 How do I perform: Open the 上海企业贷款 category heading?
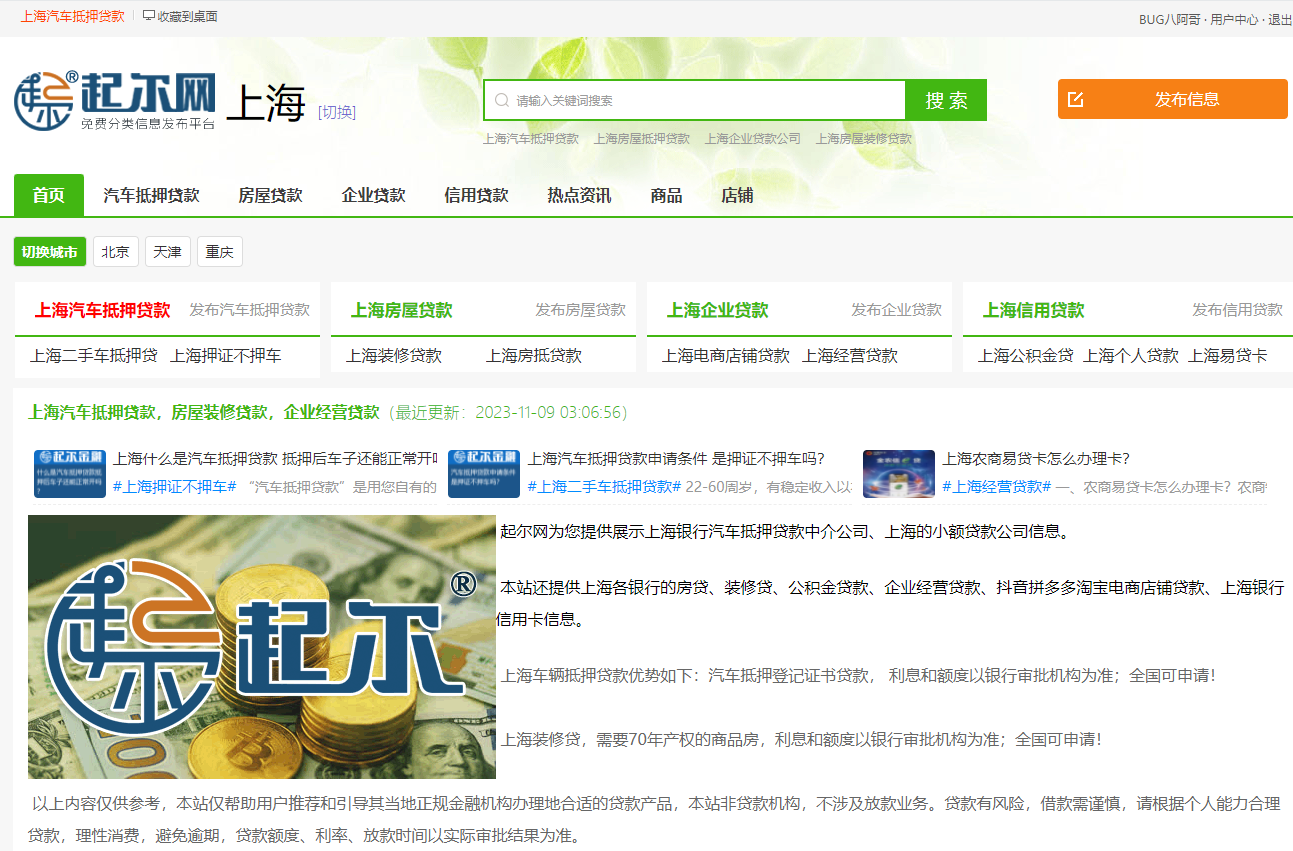point(717,310)
